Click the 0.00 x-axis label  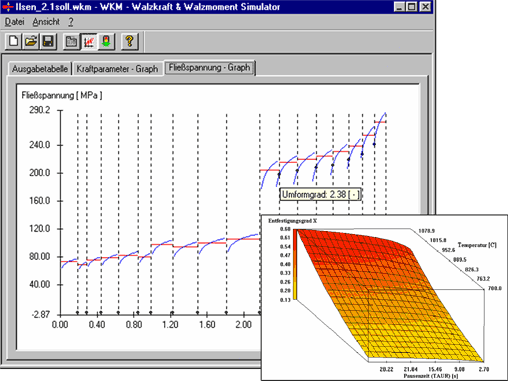pyautogui.click(x=60, y=325)
